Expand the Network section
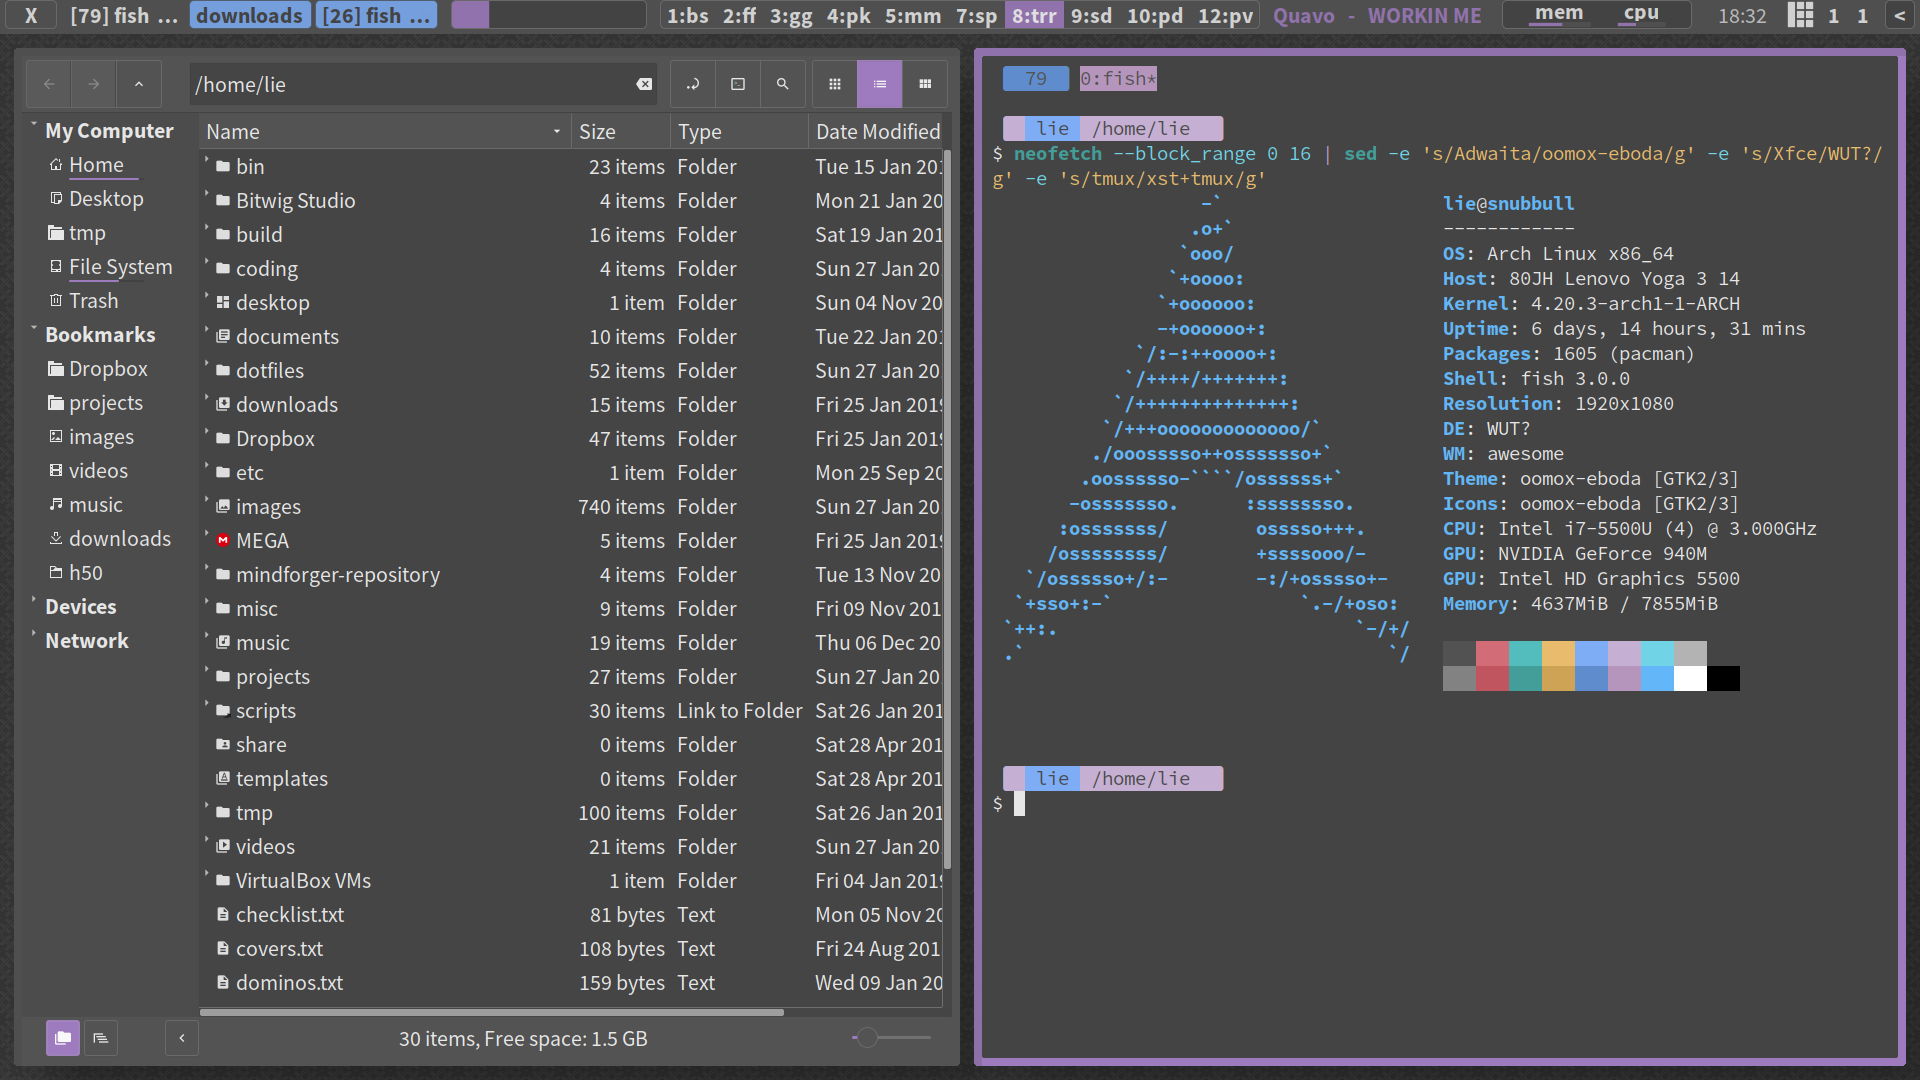Screen dimensions: 1920x1080 click(34, 635)
